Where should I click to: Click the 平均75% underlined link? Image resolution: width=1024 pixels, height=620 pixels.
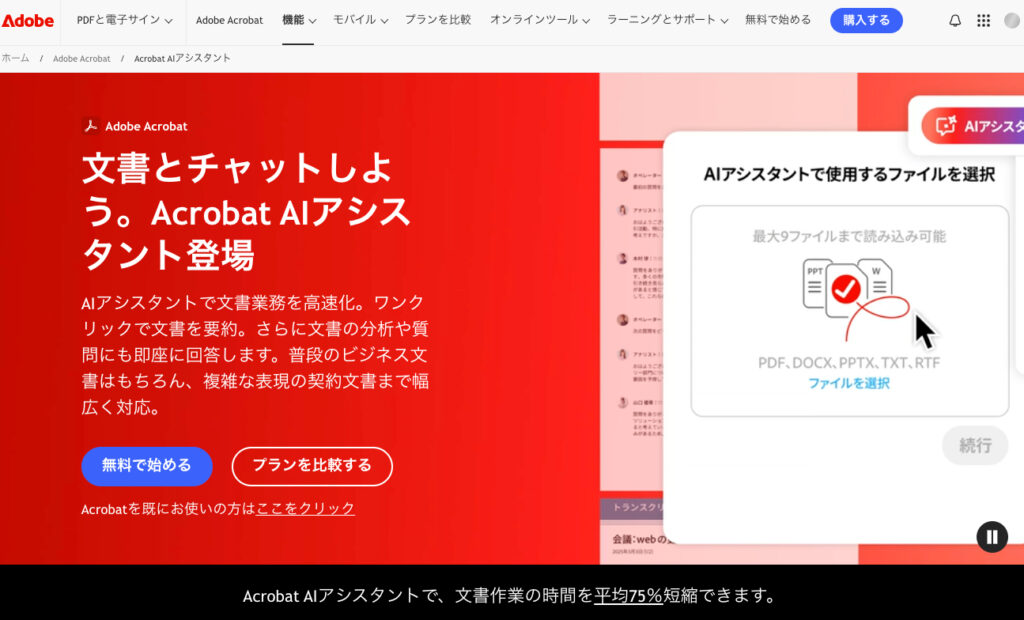pyautogui.click(x=628, y=596)
